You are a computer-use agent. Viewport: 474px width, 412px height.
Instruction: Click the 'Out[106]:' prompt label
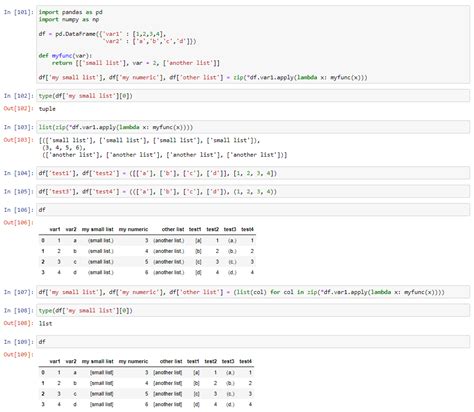pyautogui.click(x=19, y=223)
